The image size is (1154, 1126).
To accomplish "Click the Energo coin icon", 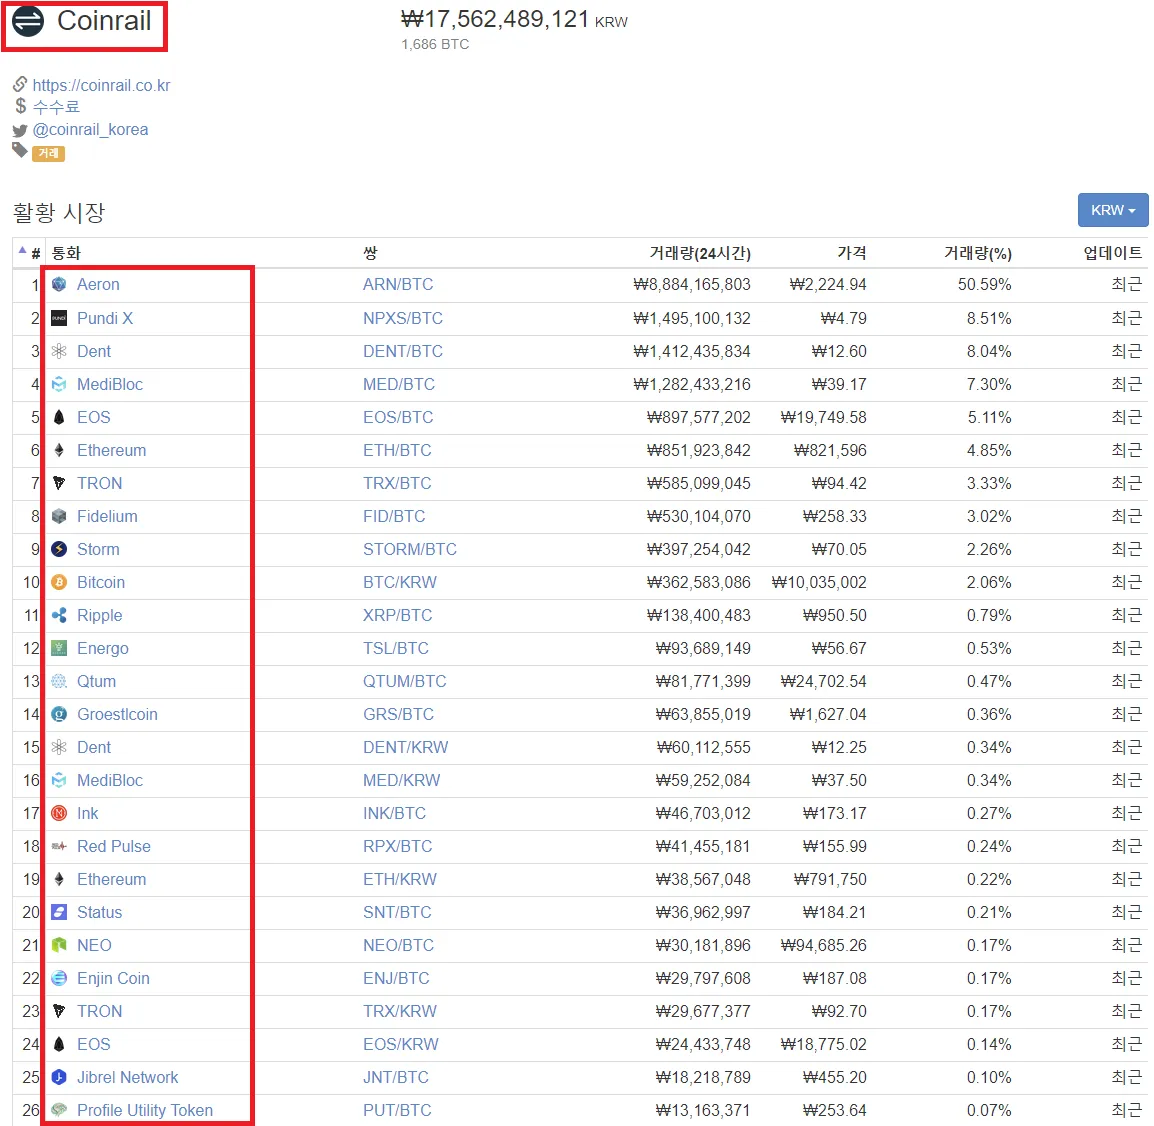I will pos(60,648).
